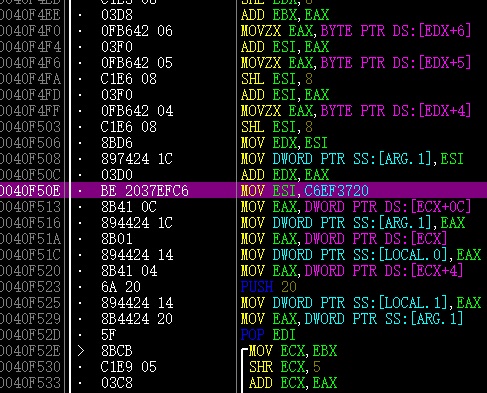Select MOV DWORD PTR SS:[ARG.1],ESI instruction

(352, 159)
